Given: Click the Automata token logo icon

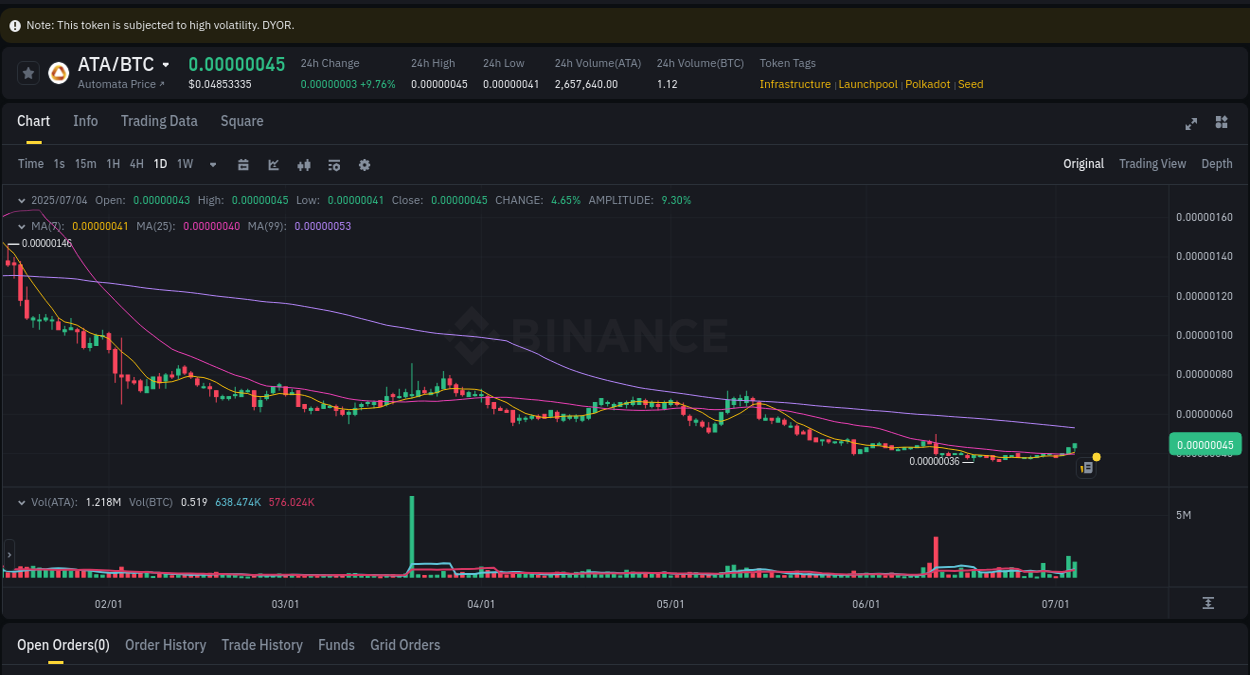Looking at the screenshot, I should 58,71.
